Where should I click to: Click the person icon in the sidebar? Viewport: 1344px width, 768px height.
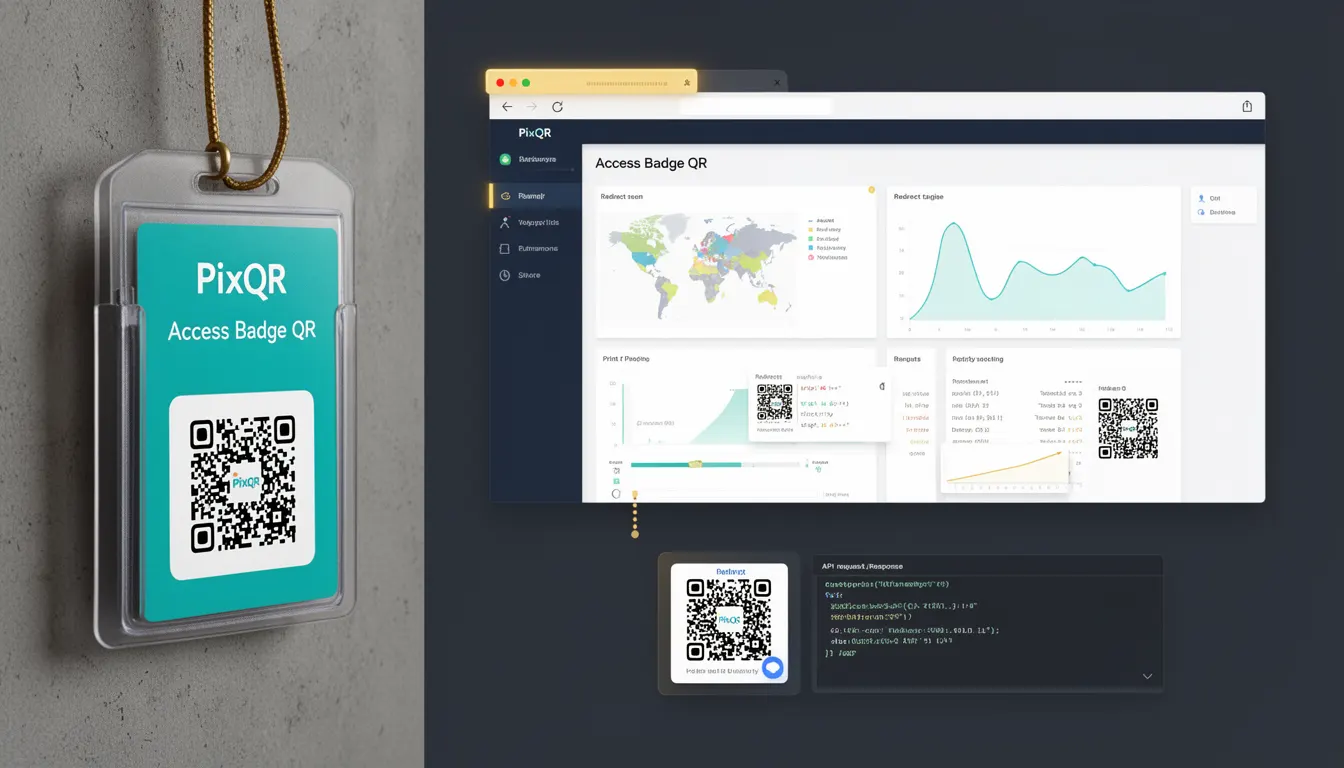tap(505, 223)
